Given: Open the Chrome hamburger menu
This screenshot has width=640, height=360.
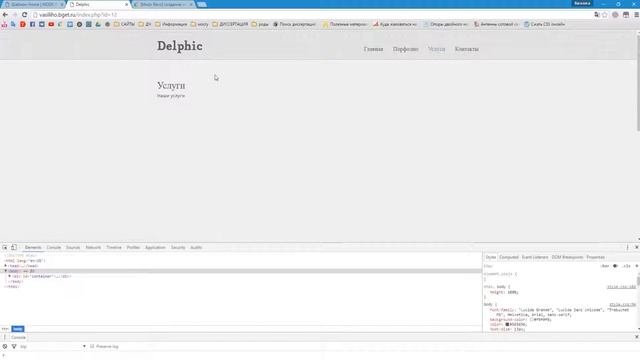Looking at the screenshot, I should (x=636, y=15).
